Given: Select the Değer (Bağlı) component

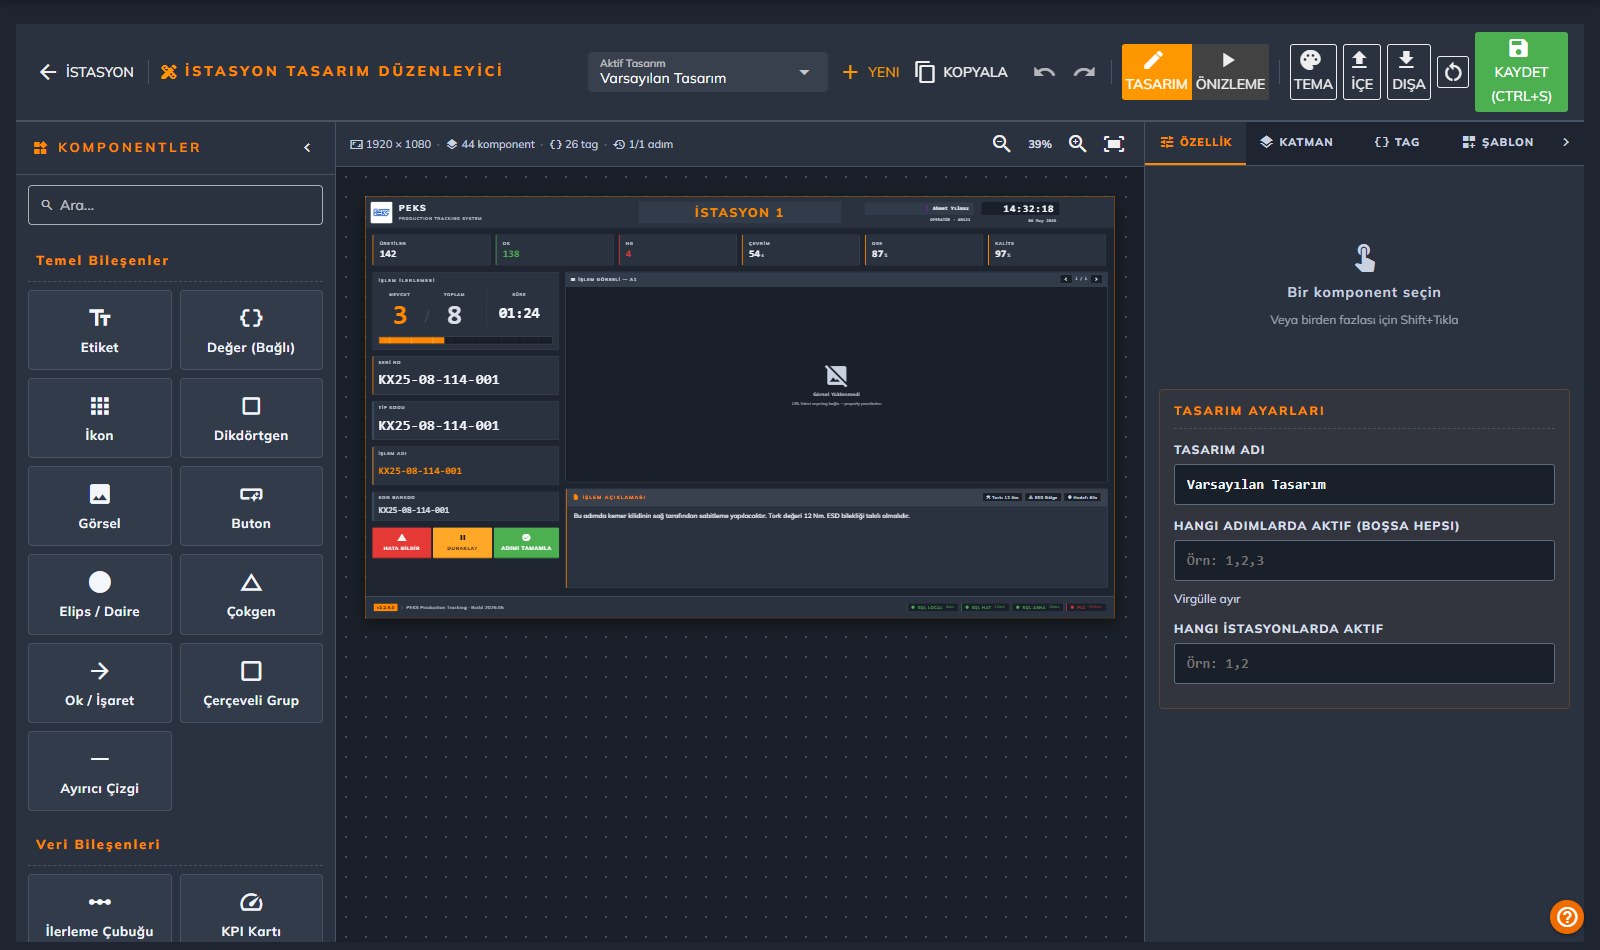Looking at the screenshot, I should (x=251, y=330).
